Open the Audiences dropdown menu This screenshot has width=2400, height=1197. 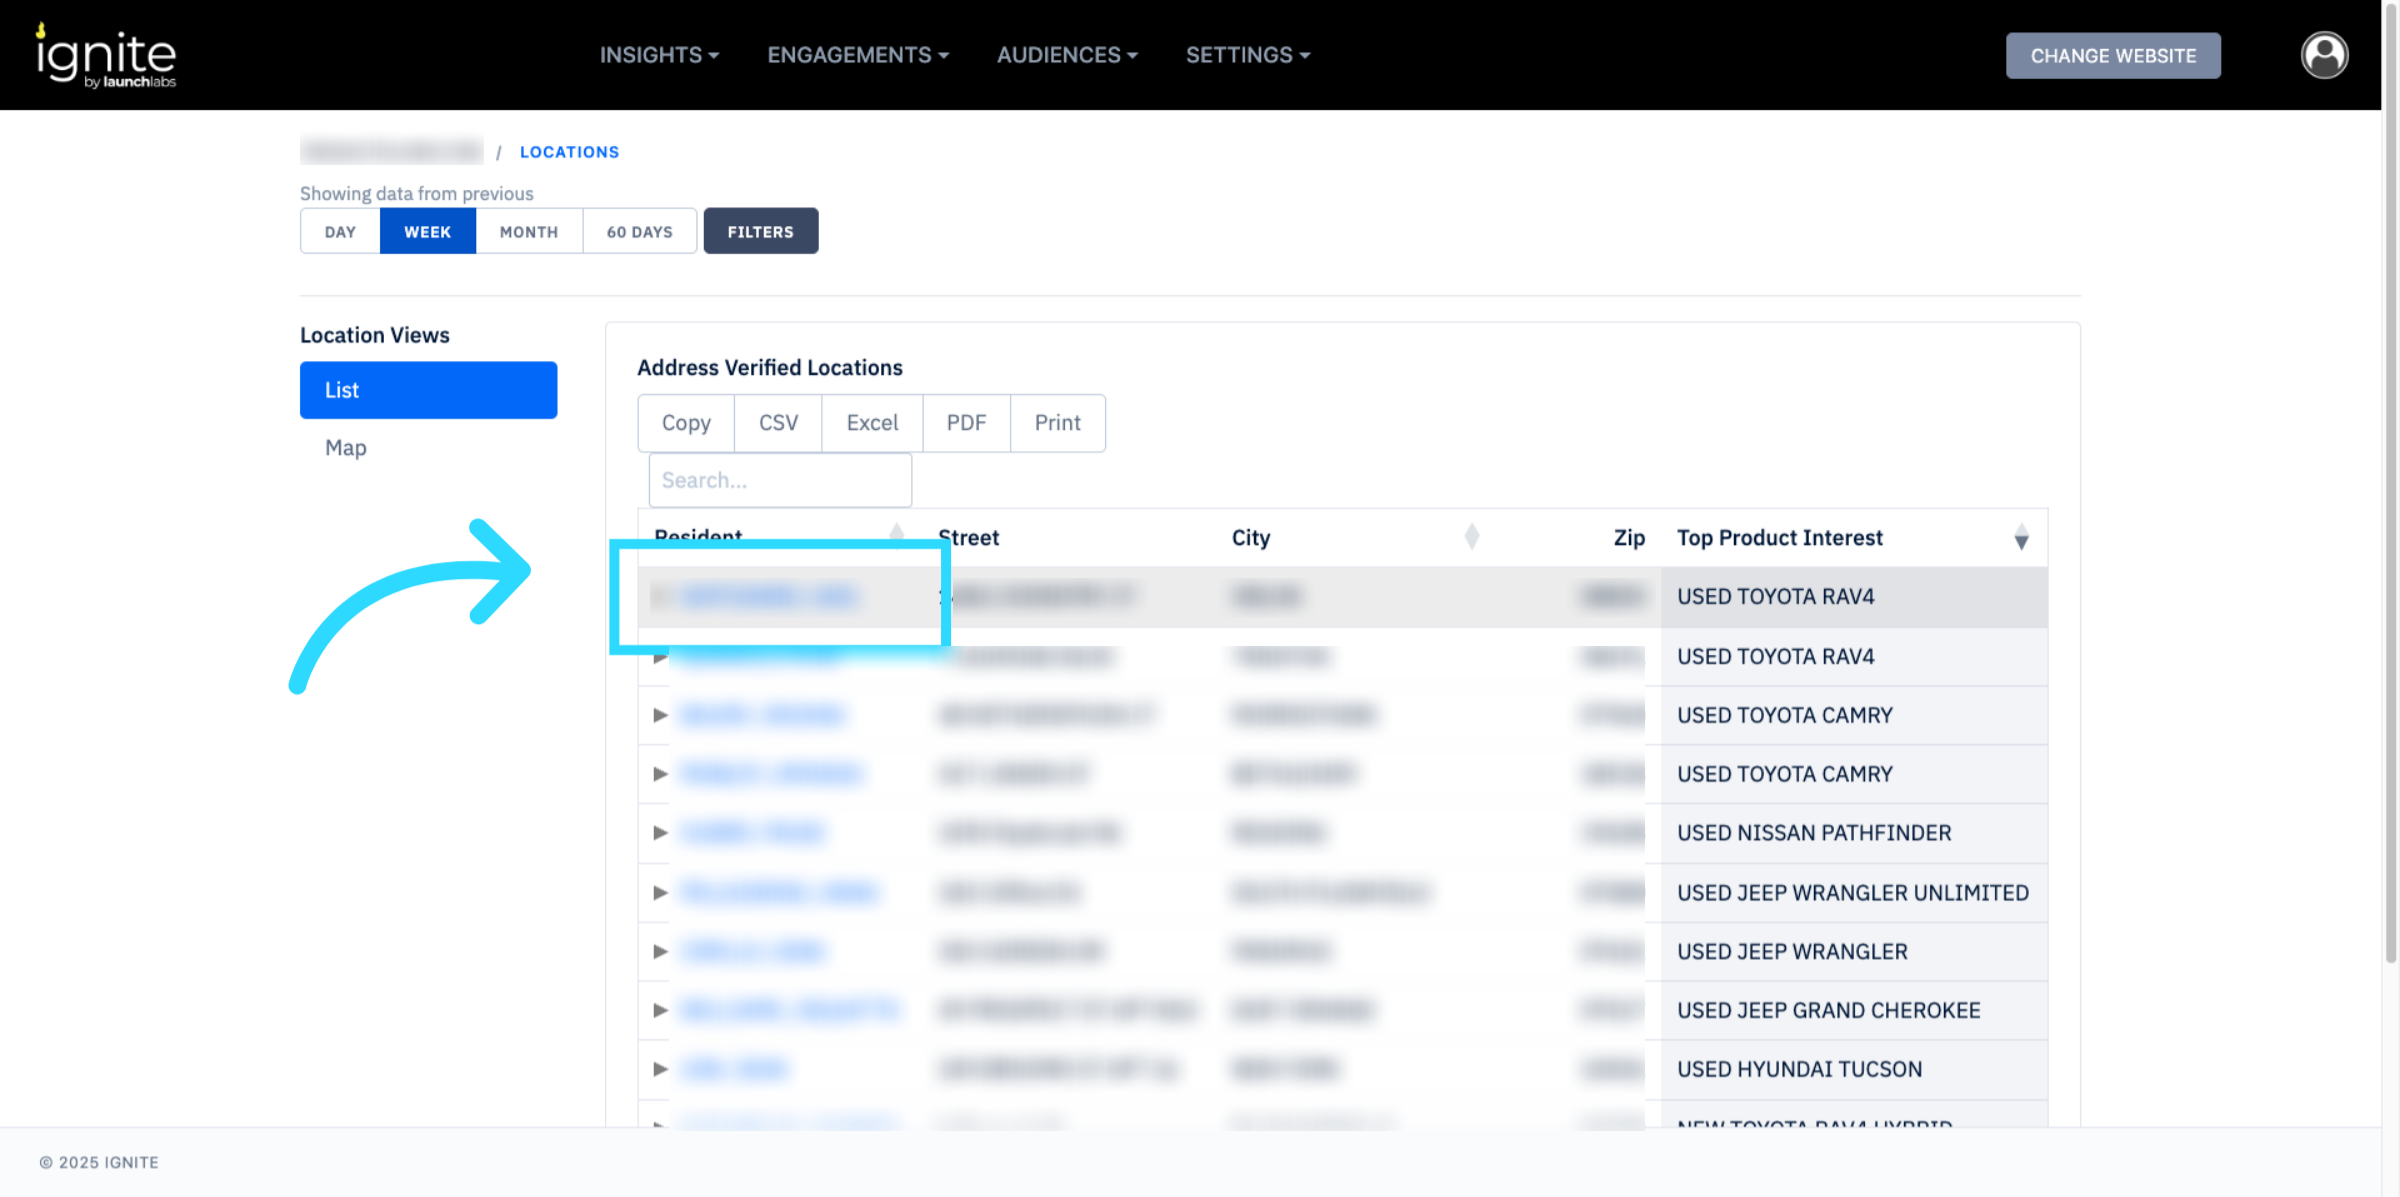(x=1066, y=55)
